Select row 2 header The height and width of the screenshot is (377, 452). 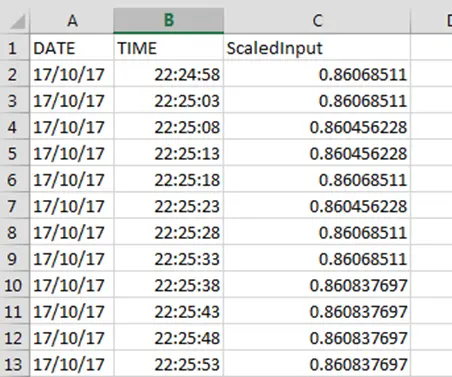(14, 74)
